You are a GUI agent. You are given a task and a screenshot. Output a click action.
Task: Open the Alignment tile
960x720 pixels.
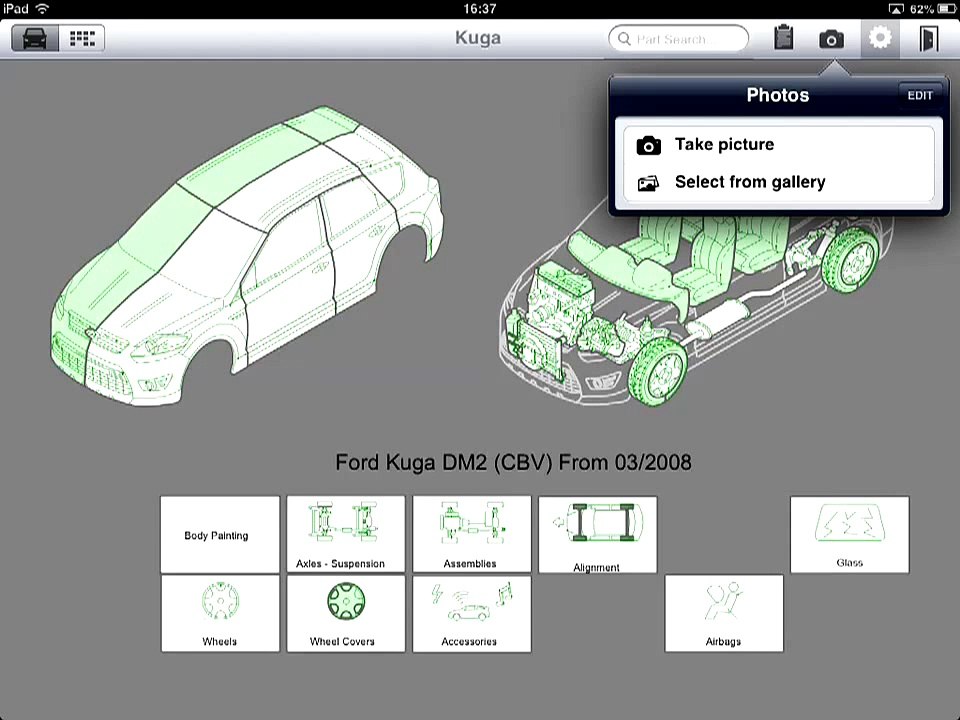[598, 535]
